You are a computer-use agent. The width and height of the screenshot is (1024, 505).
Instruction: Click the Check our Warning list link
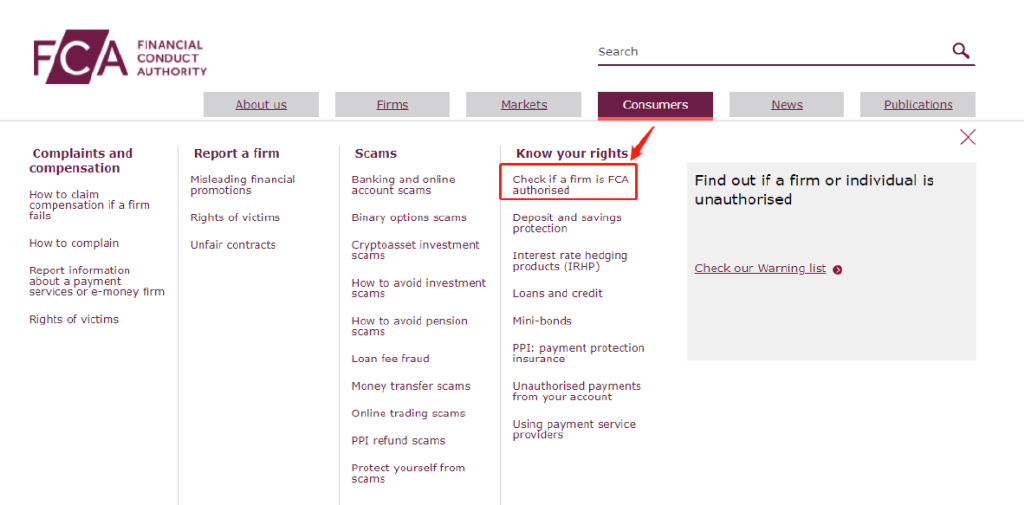point(760,268)
